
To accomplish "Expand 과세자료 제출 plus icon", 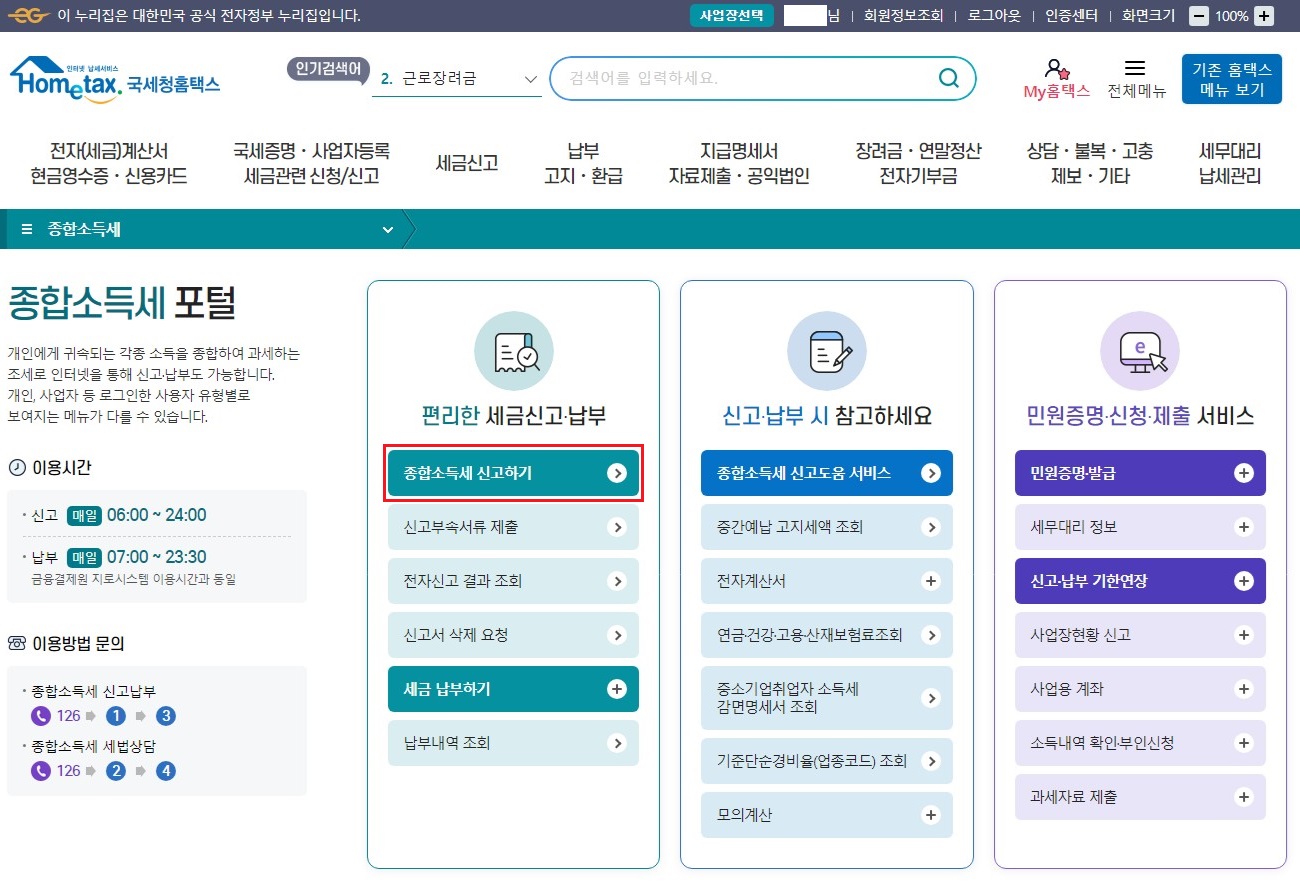I will (1244, 797).
